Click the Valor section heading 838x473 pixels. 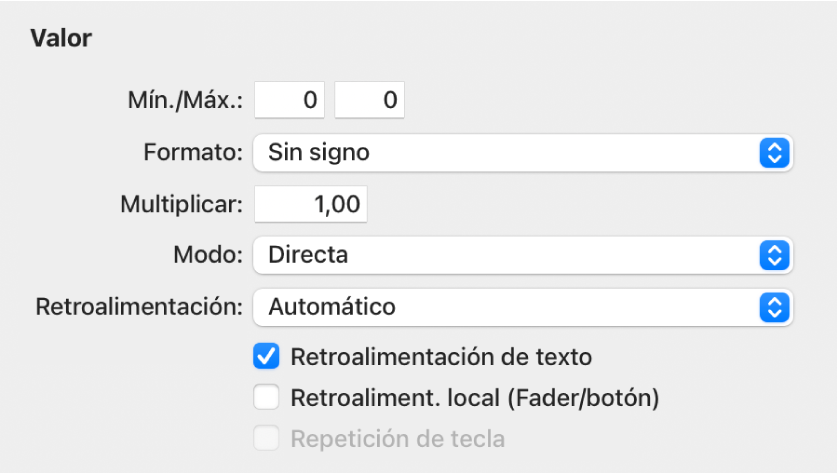(x=61, y=39)
